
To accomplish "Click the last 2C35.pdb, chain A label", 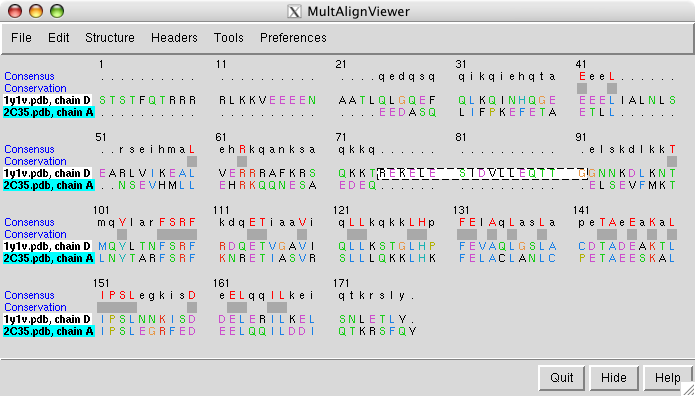I will point(49,331).
